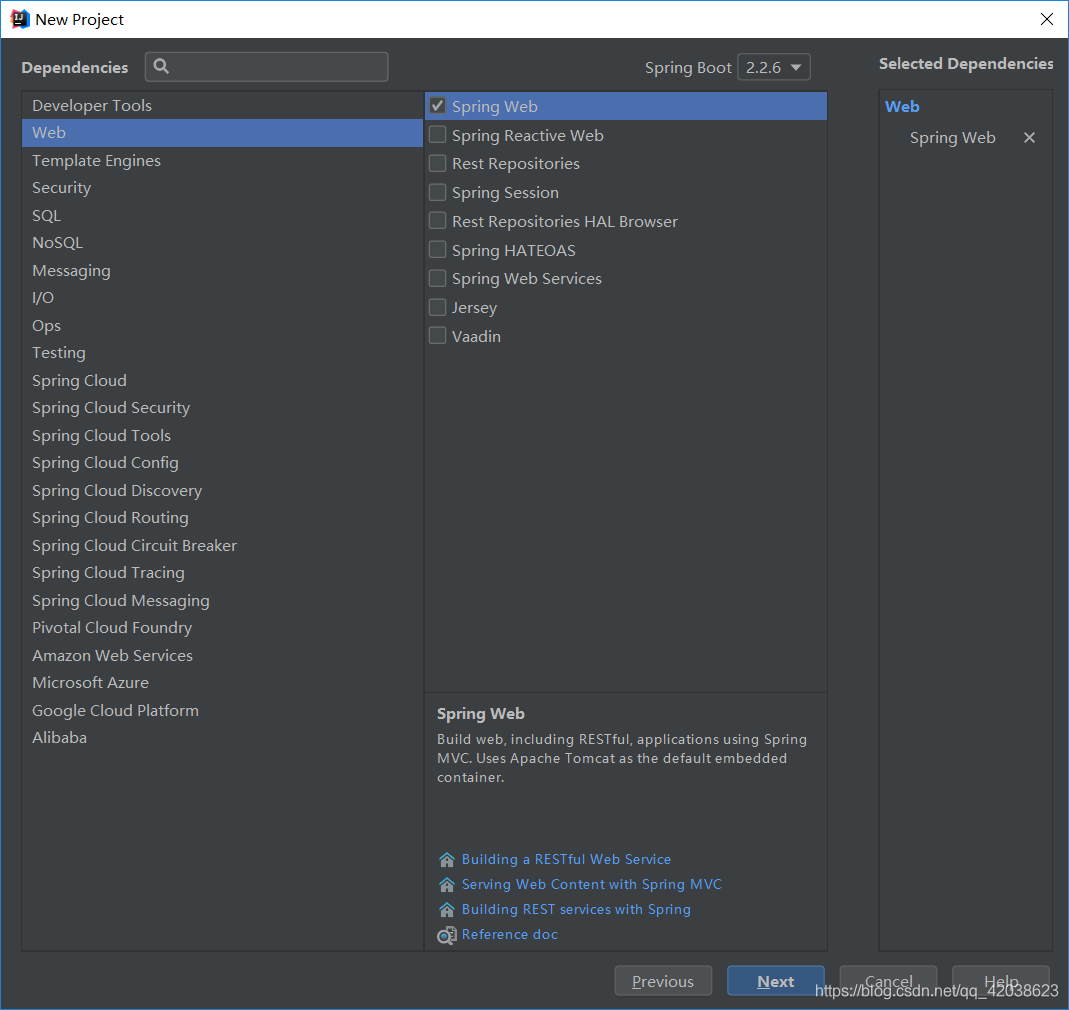The height and width of the screenshot is (1010, 1069).
Task: Choose the Microsoft Azure category
Action: [222, 683]
